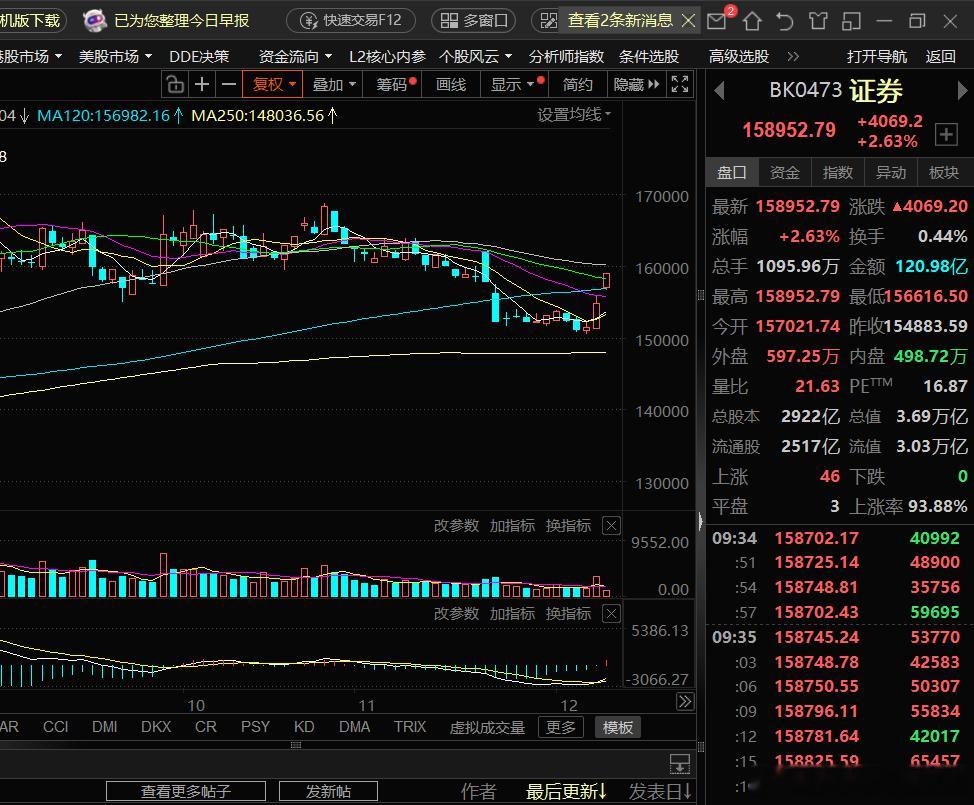
Task: Close the volume indicator panel
Action: pos(611,526)
